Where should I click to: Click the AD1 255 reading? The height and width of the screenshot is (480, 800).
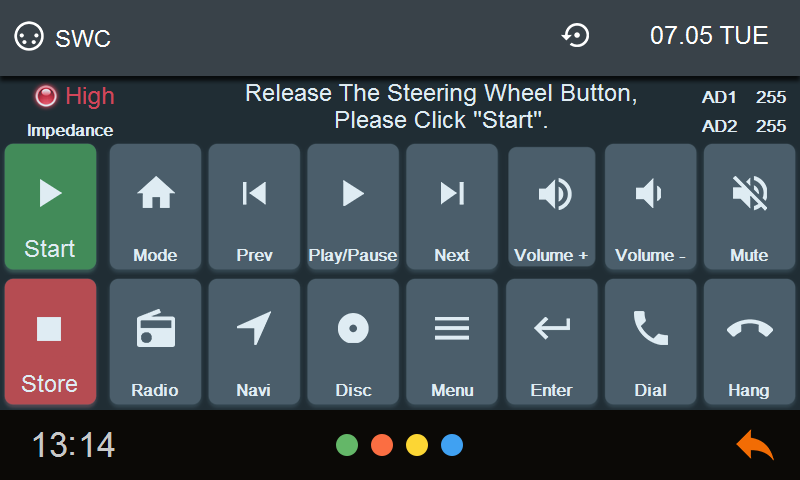(x=744, y=97)
